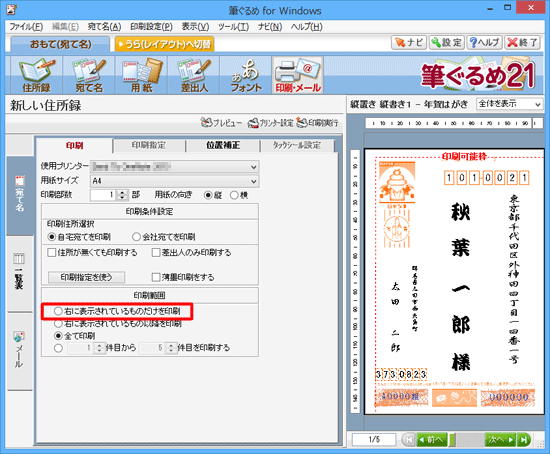The width and height of the screenshot is (550, 454).
Task: Go to next record with 次へ button
Action: click(x=501, y=440)
